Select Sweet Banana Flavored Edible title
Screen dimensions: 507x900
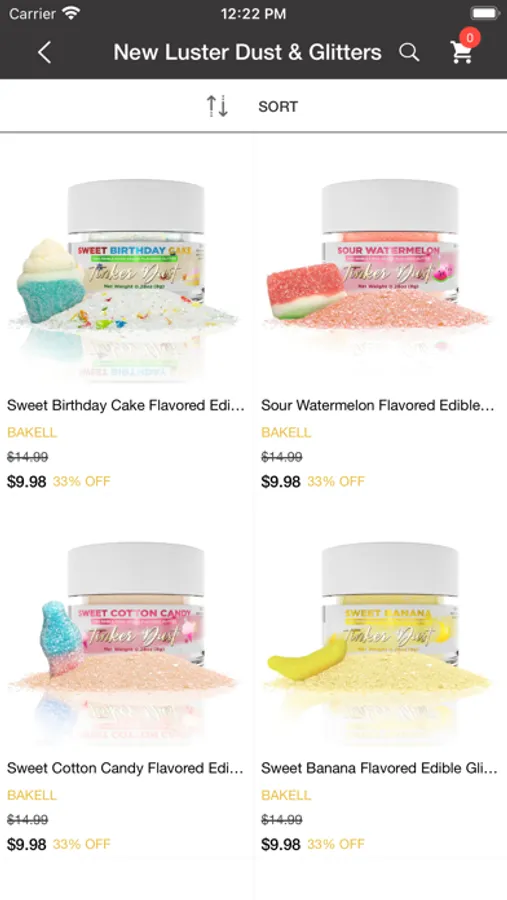click(379, 768)
